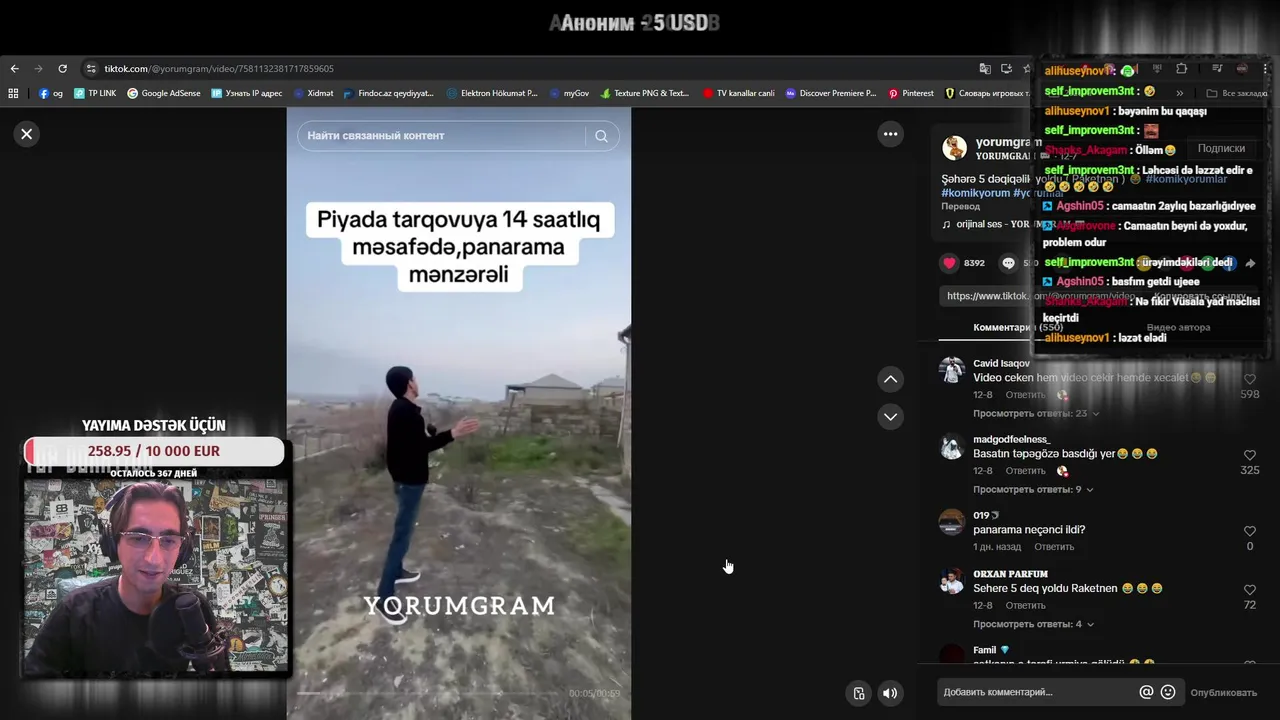This screenshot has width=1280, height=720.
Task: Click the bookmarks overflow chevron
Action: 1179,93
